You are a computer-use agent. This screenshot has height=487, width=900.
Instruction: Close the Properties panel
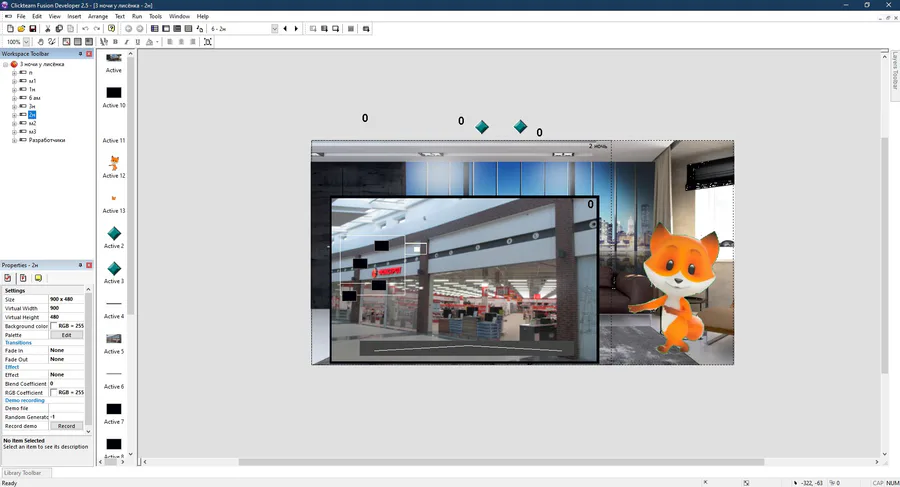(89, 265)
